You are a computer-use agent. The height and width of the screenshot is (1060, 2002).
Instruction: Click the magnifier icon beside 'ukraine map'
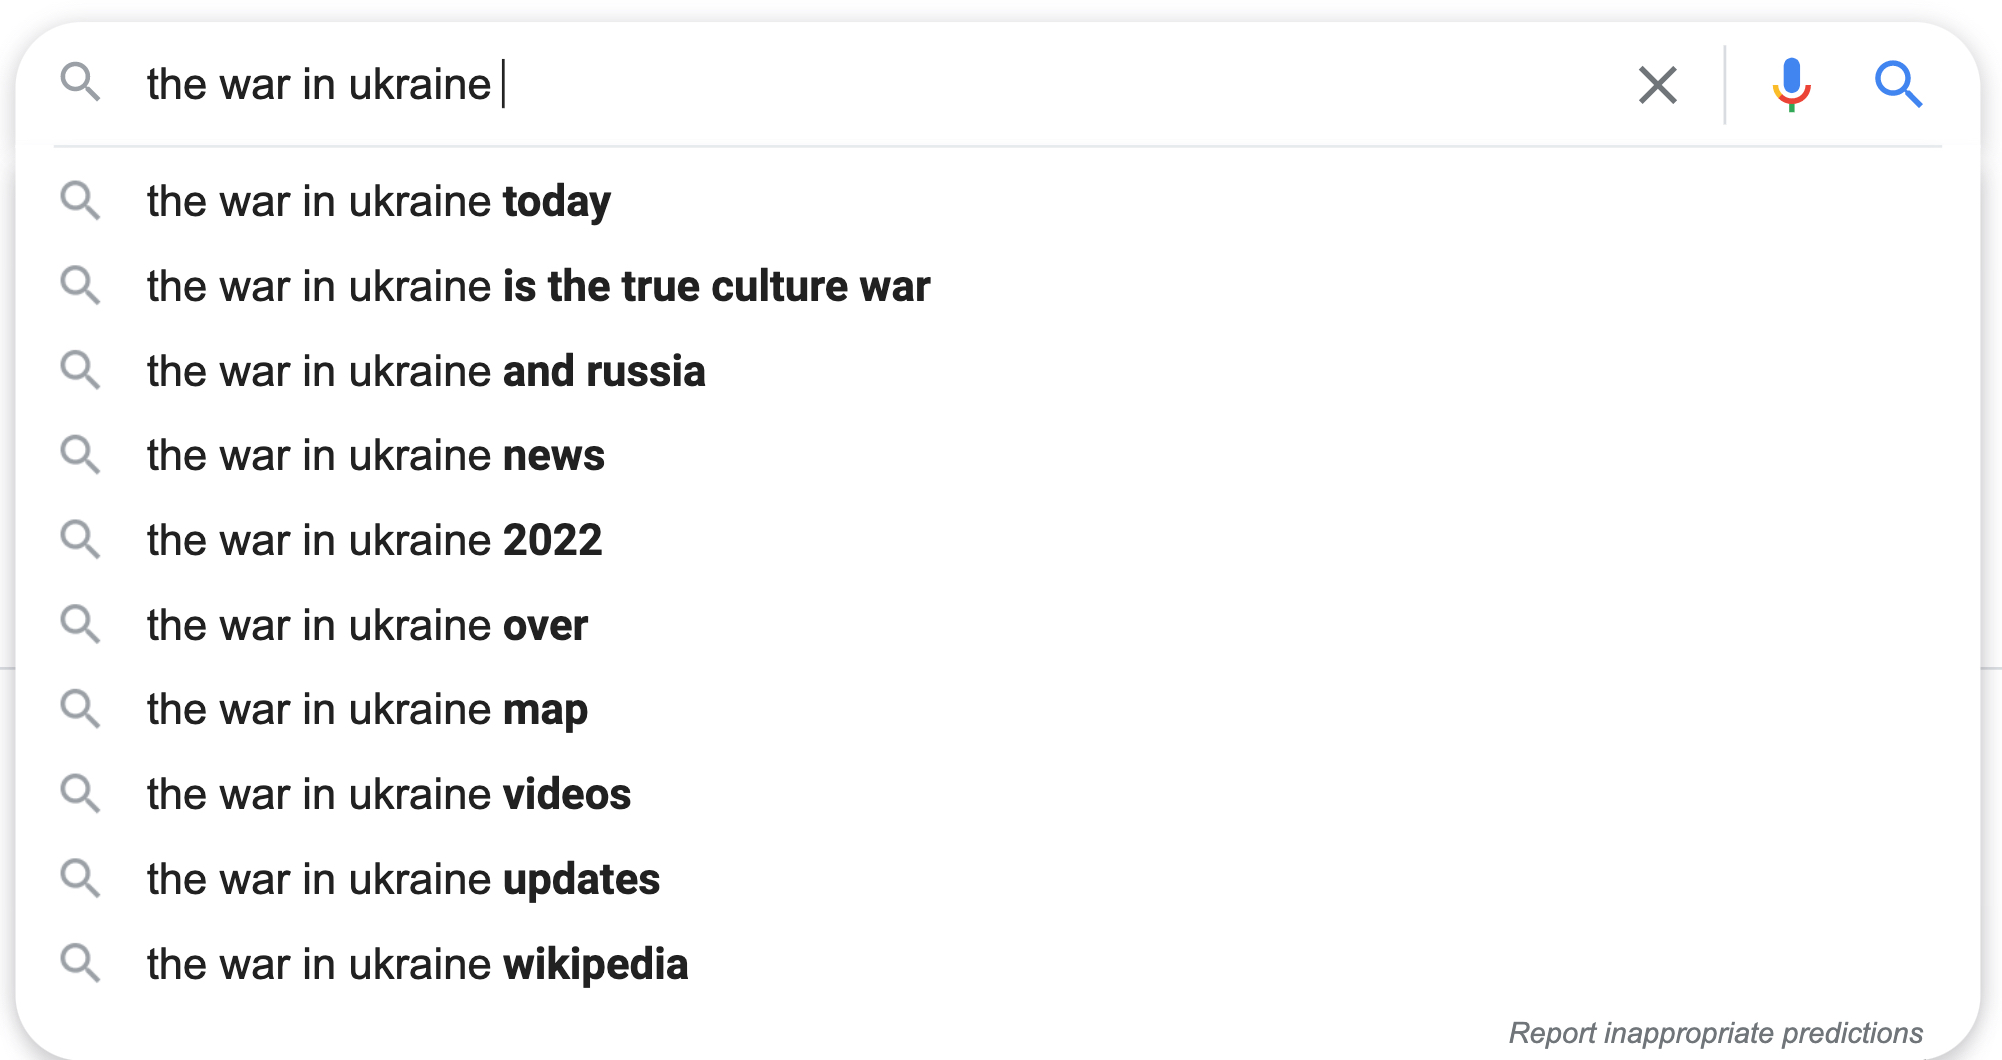80,710
